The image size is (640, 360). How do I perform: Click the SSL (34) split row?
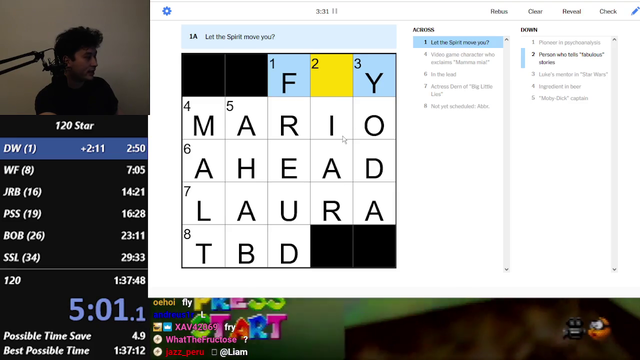pos(74,258)
